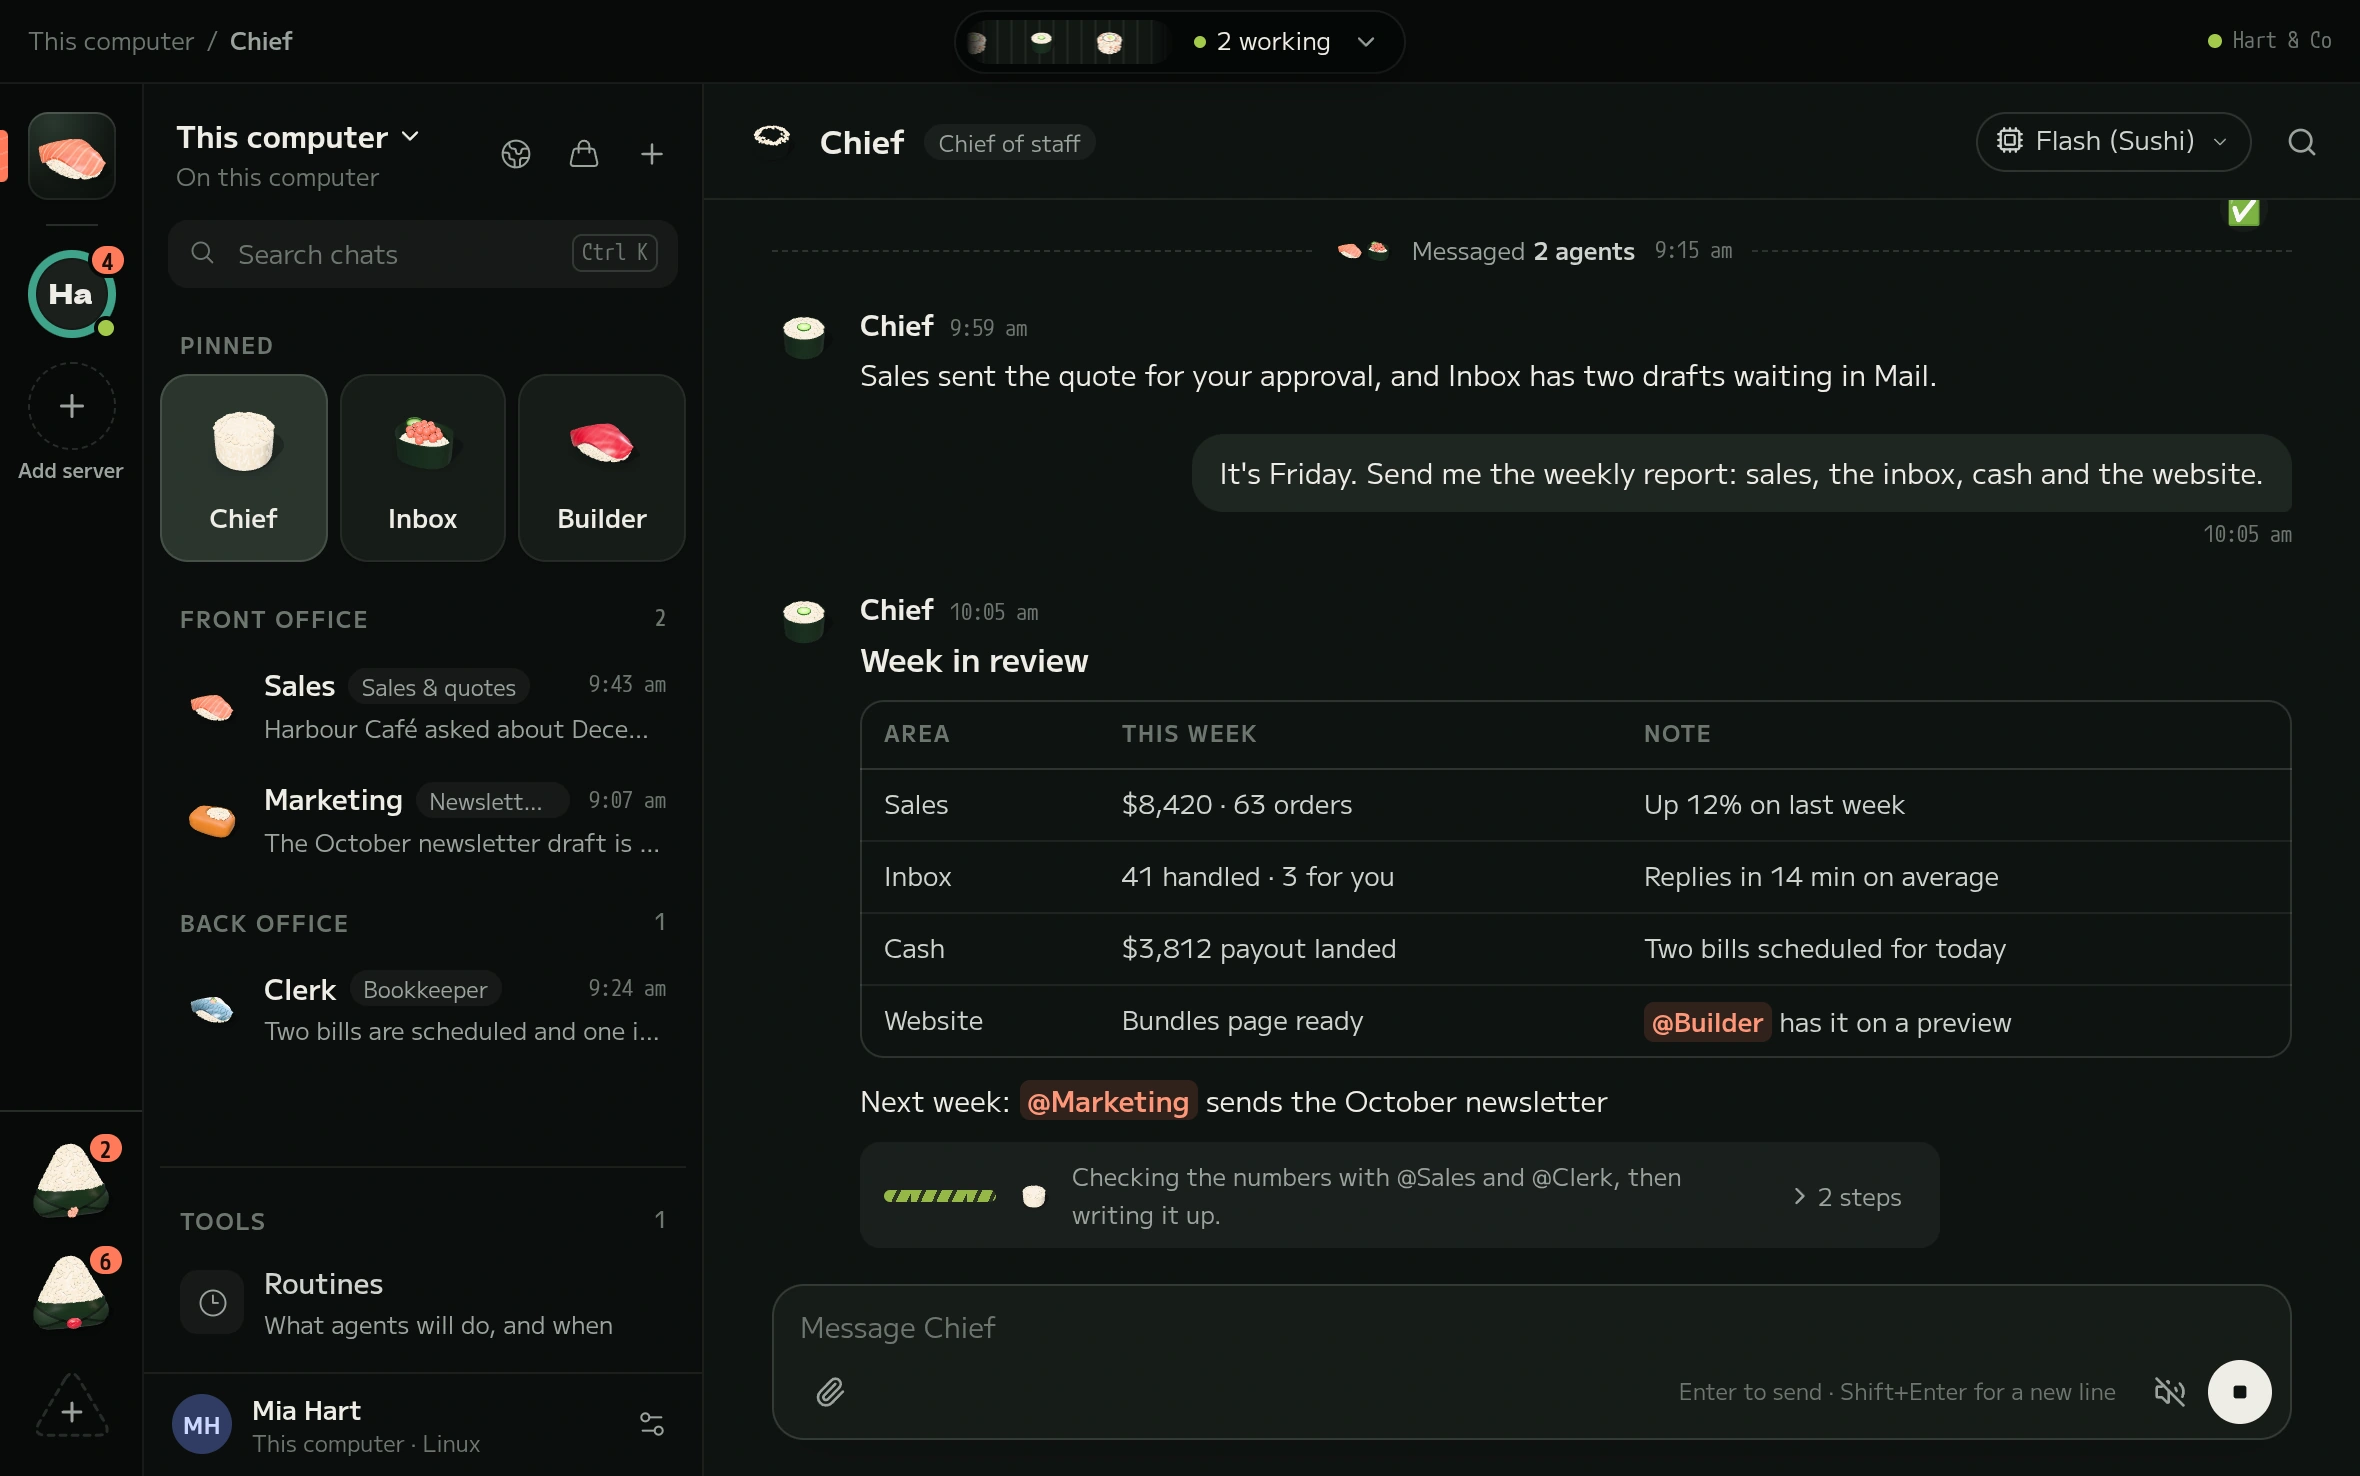Open Routines clock icon

[x=212, y=1302]
